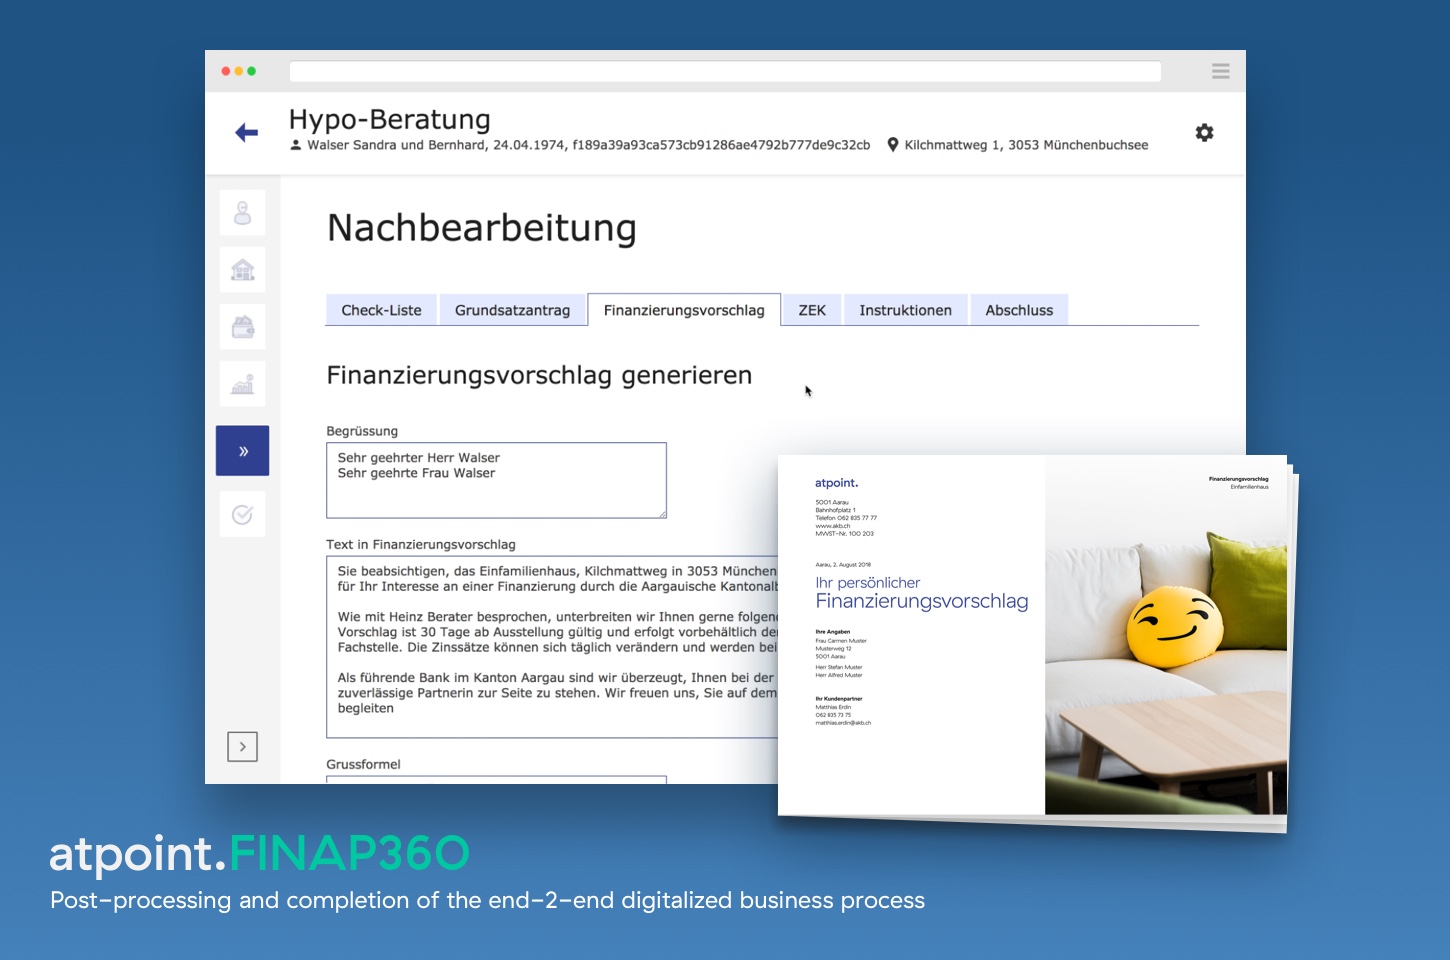
Task: Click the customer person icon in header
Action: click(296, 145)
